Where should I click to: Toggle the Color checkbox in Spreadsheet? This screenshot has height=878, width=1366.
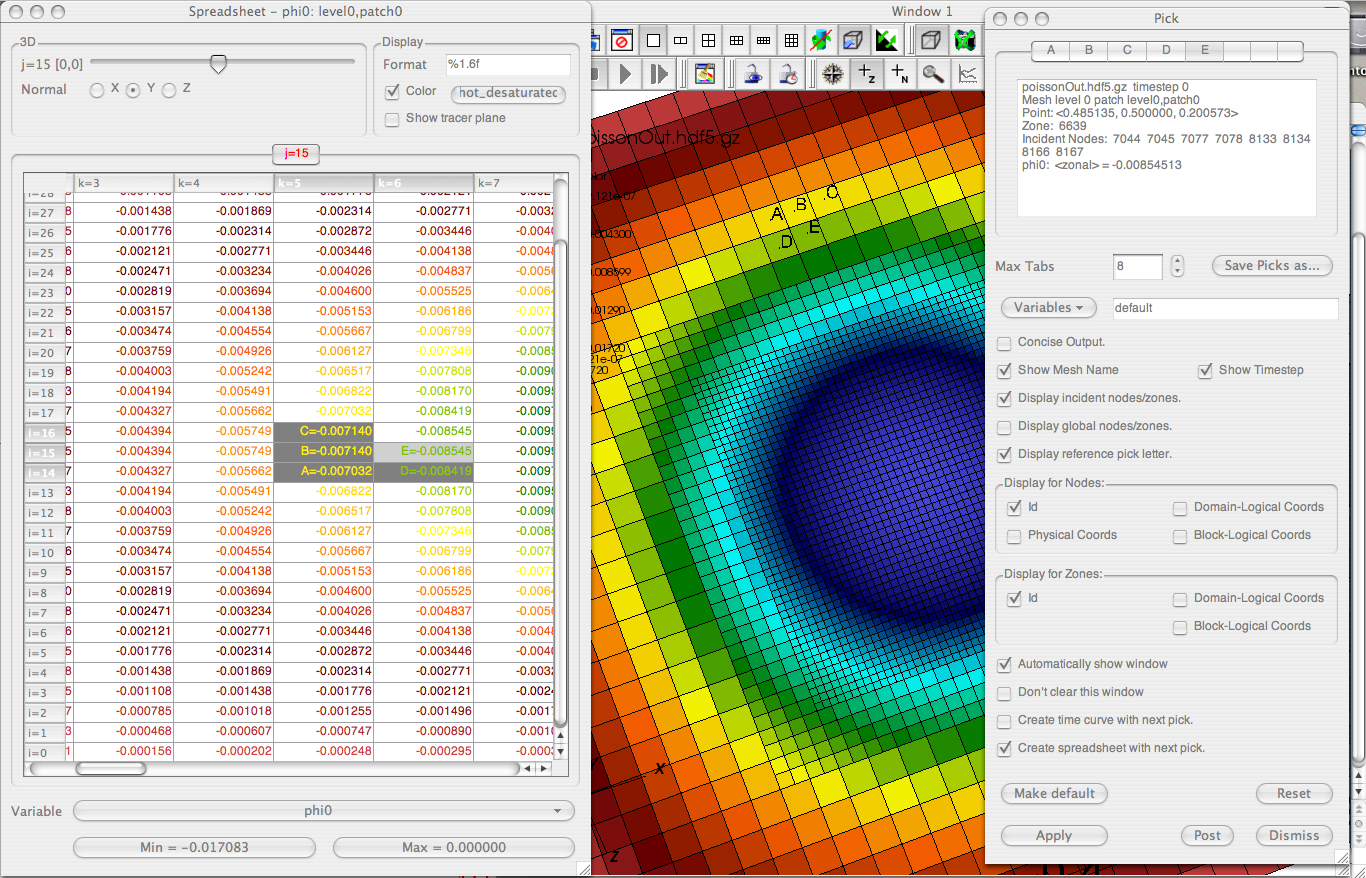tap(393, 92)
